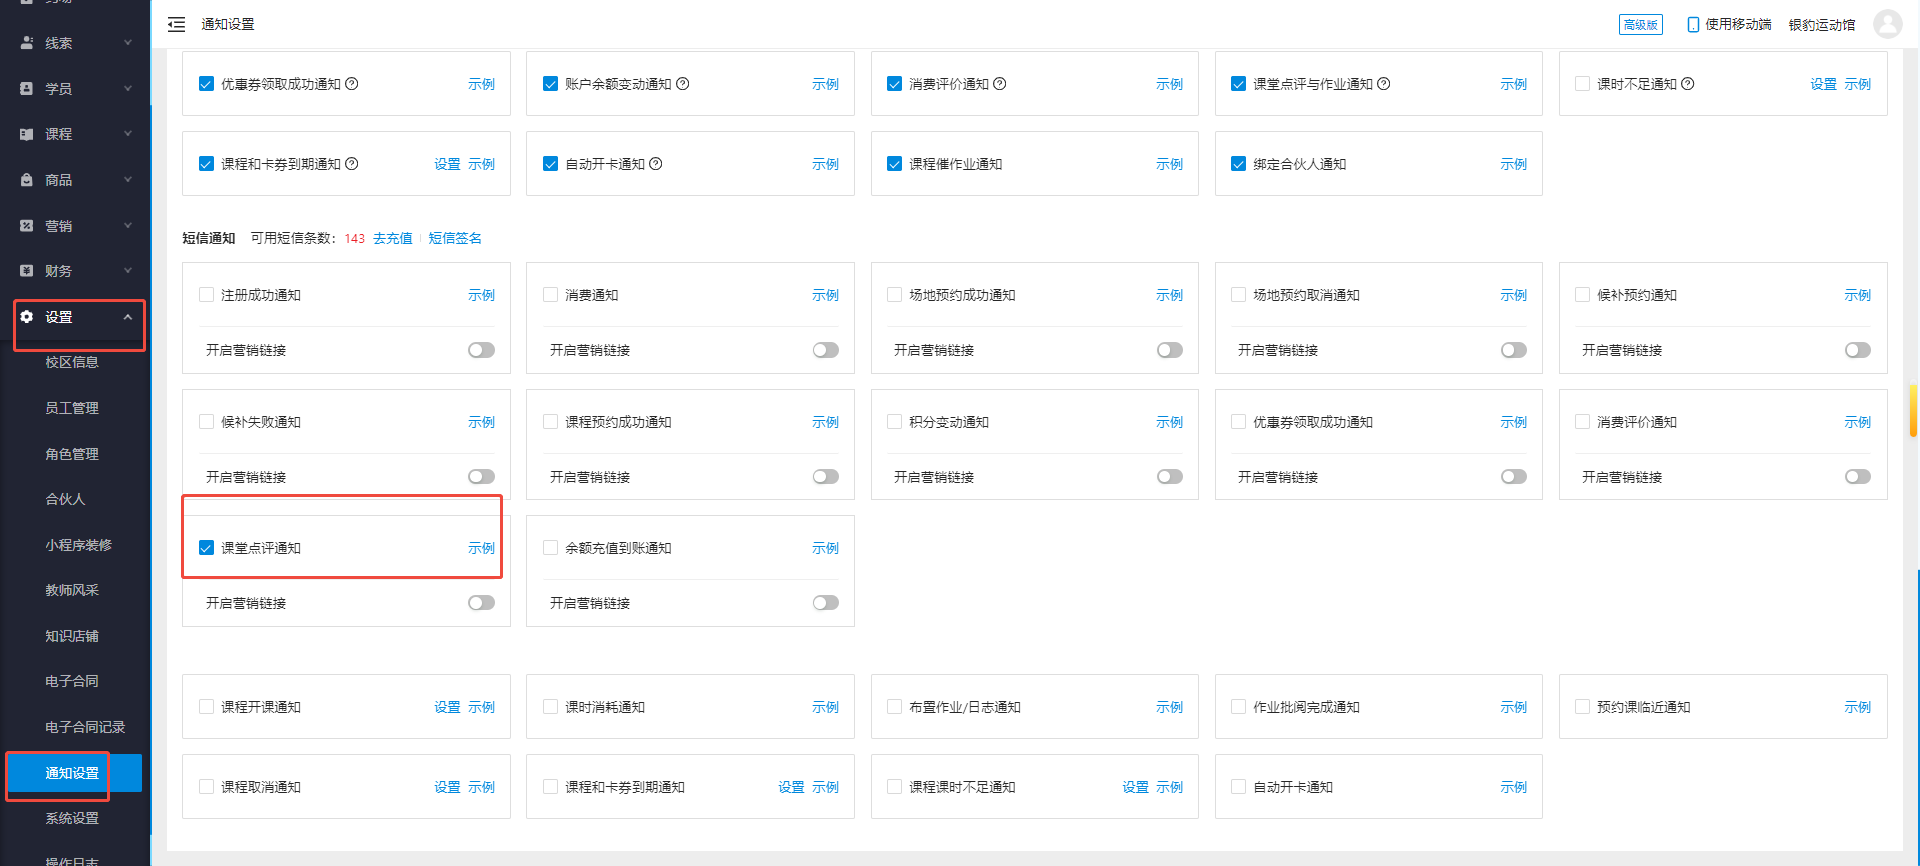1920x866 pixels.
Task: Expand the 营销 menu chevron
Action: click(x=128, y=226)
